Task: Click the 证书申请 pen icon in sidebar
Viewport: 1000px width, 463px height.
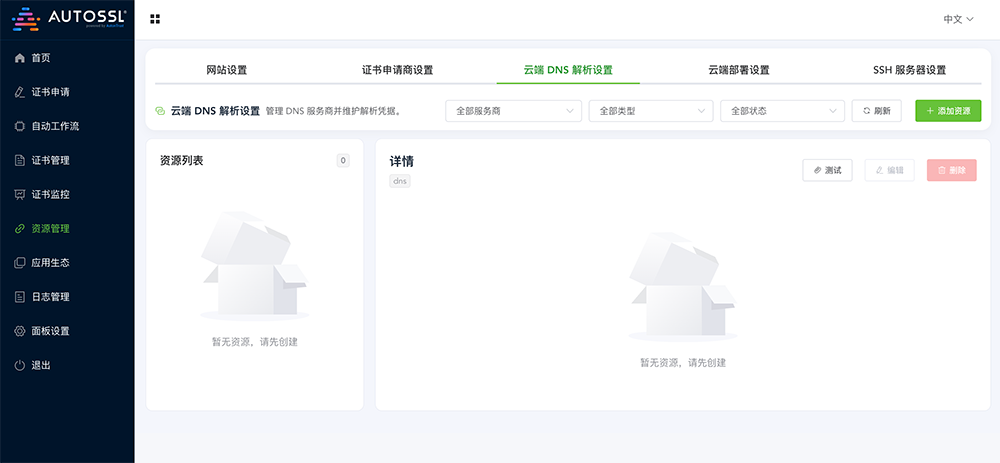Action: point(20,92)
